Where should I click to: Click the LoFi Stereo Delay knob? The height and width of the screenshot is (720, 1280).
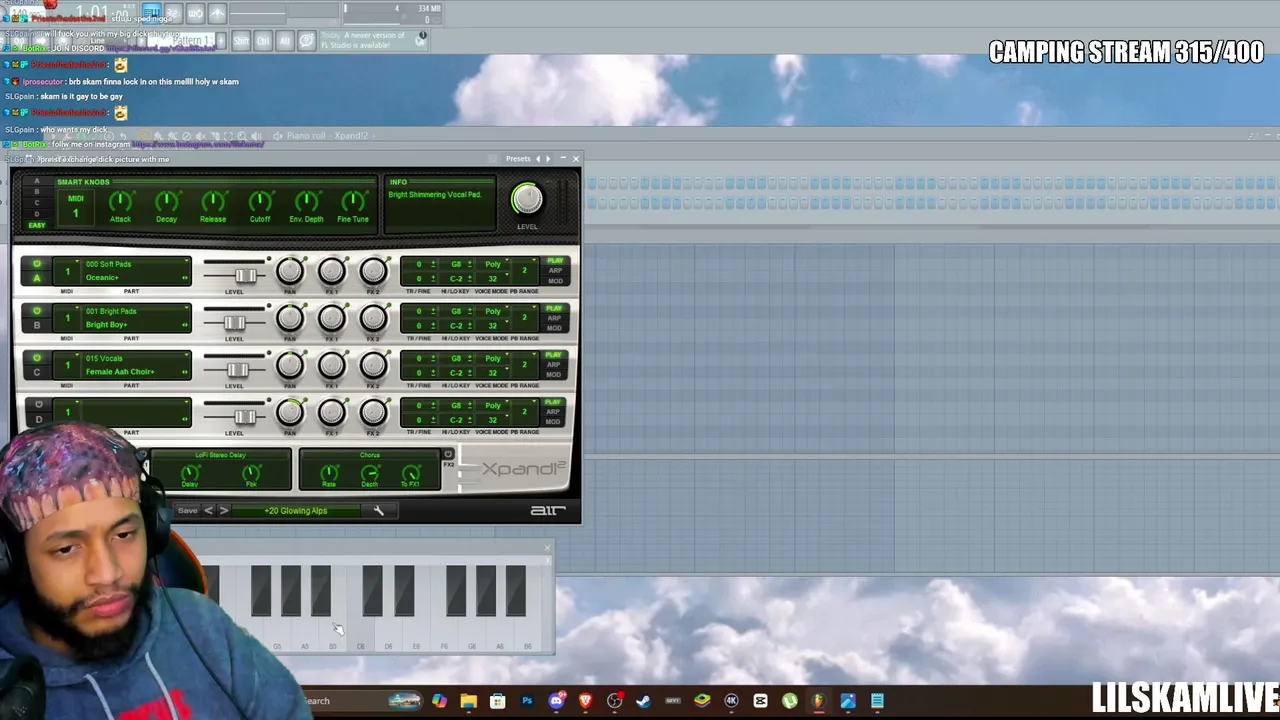(190, 472)
